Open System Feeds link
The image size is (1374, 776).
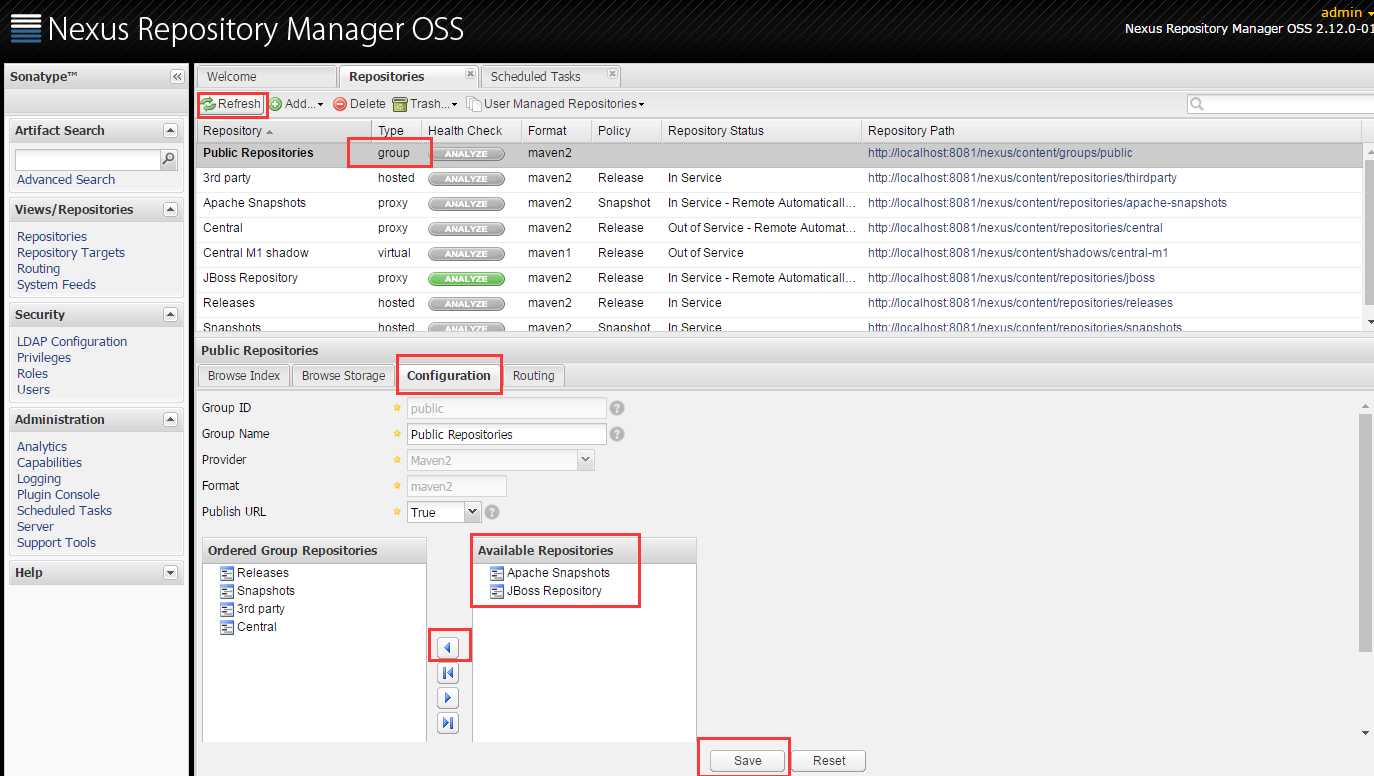(57, 285)
